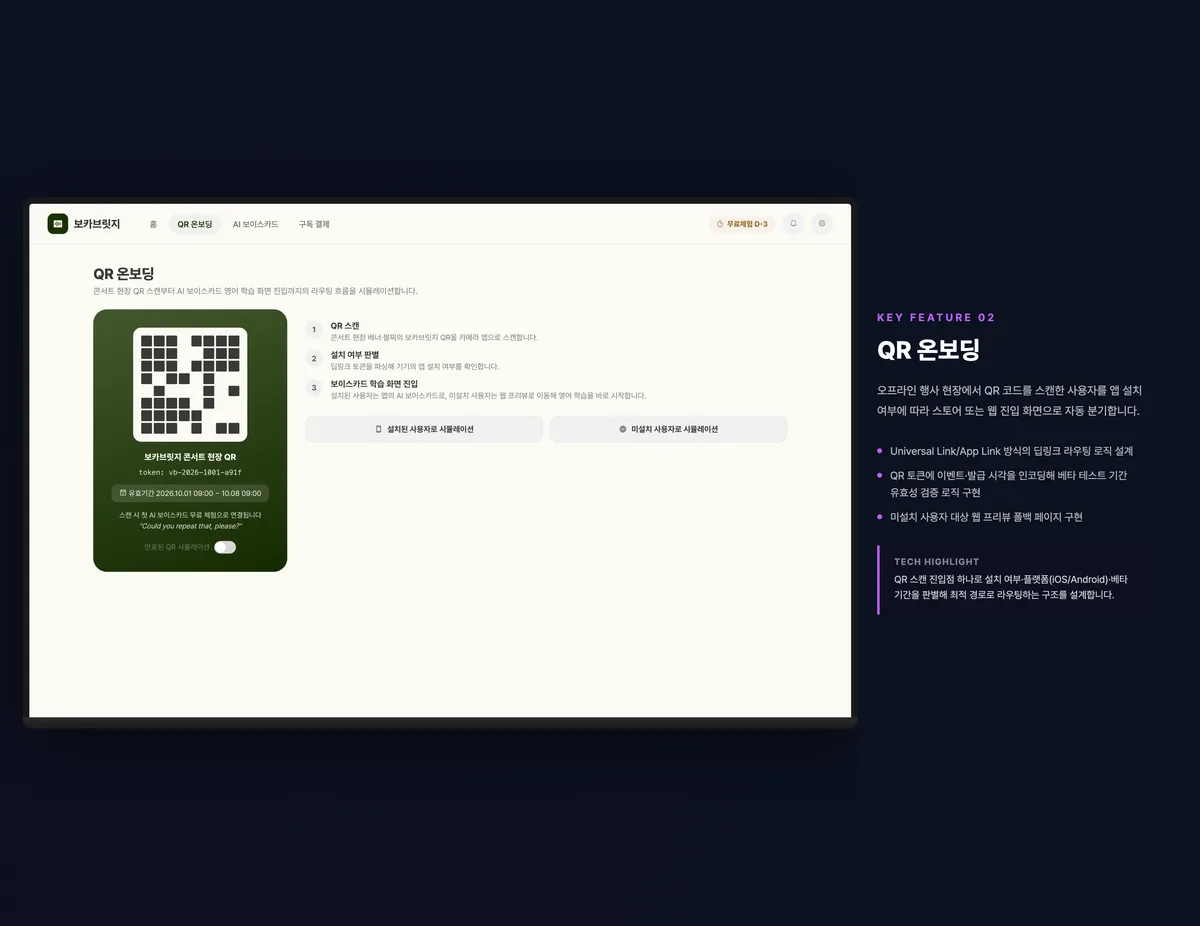Image resolution: width=1200 pixels, height=926 pixels.
Task: Click the QR 스캔 step title
Action: click(x=345, y=326)
